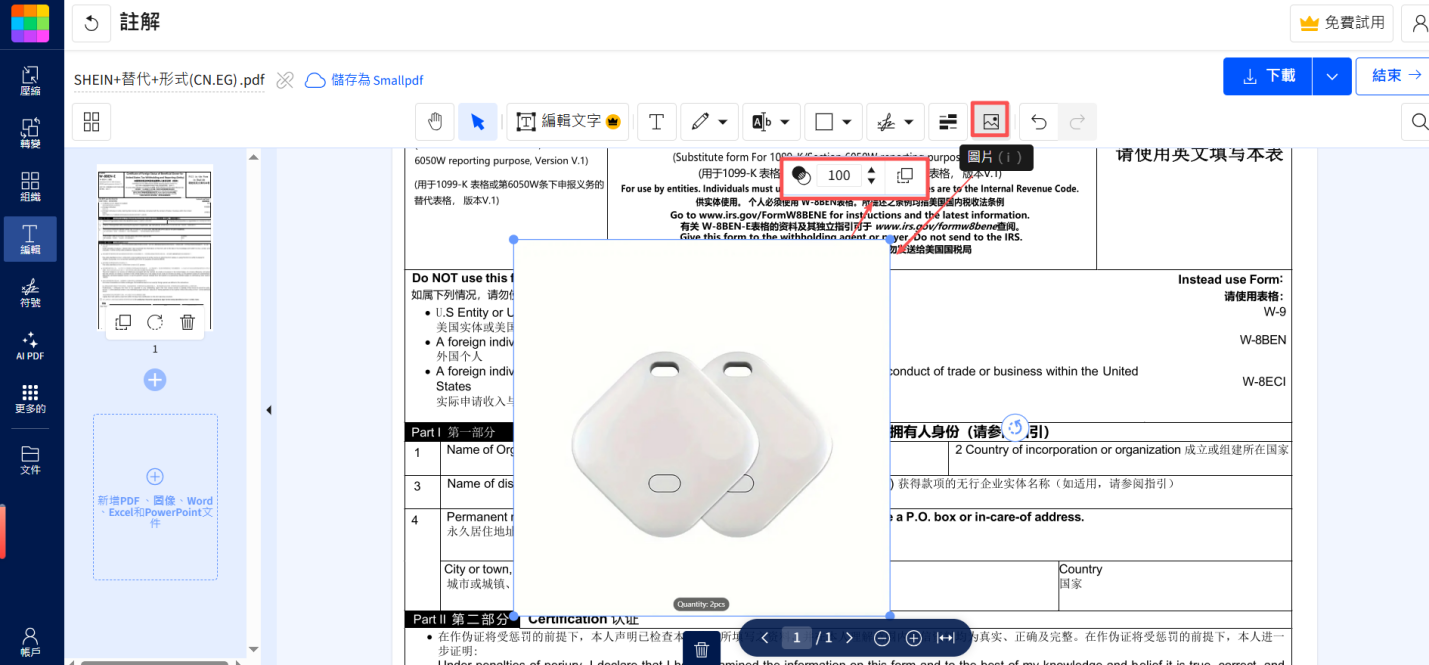Activate the arrow selection tool
The height and width of the screenshot is (665, 1429).
(478, 121)
